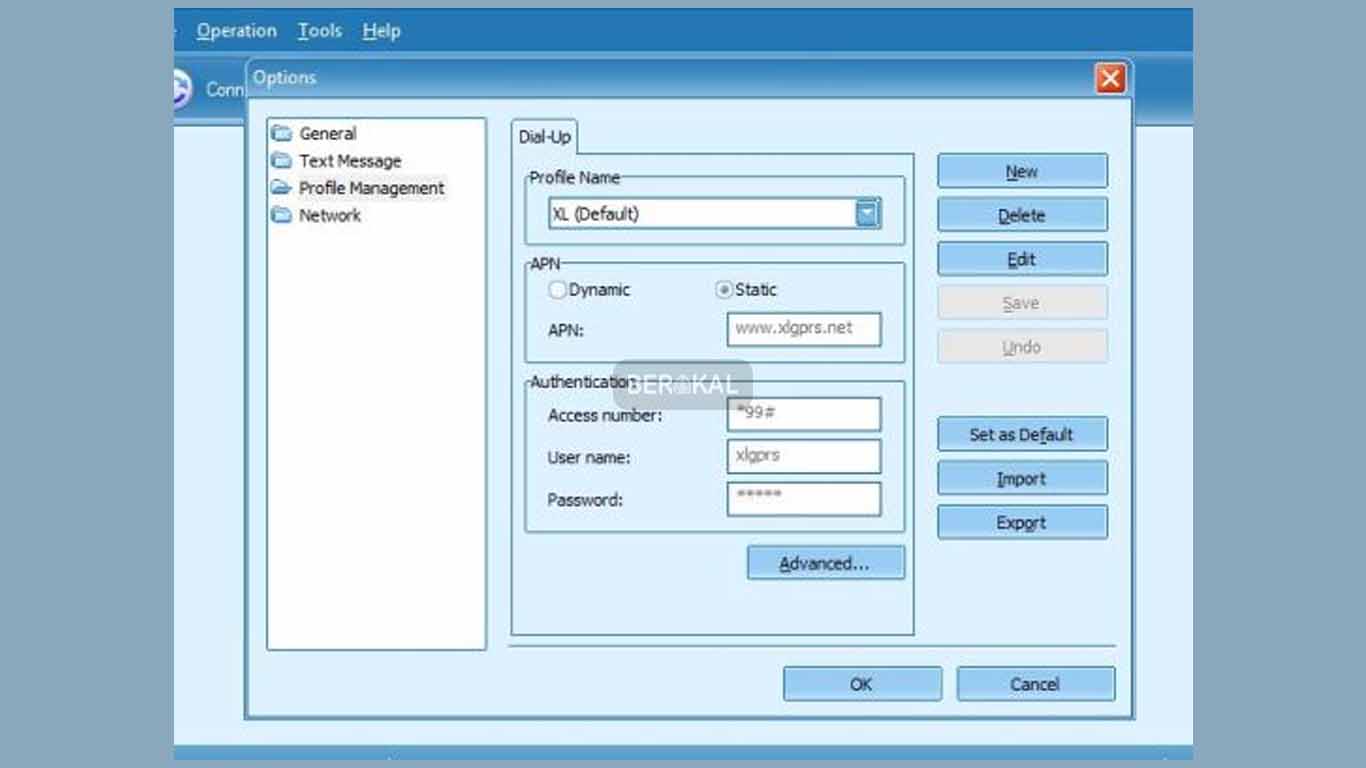Select the Dynamic APN radio button
Image resolution: width=1366 pixels, height=768 pixels.
[x=557, y=290]
